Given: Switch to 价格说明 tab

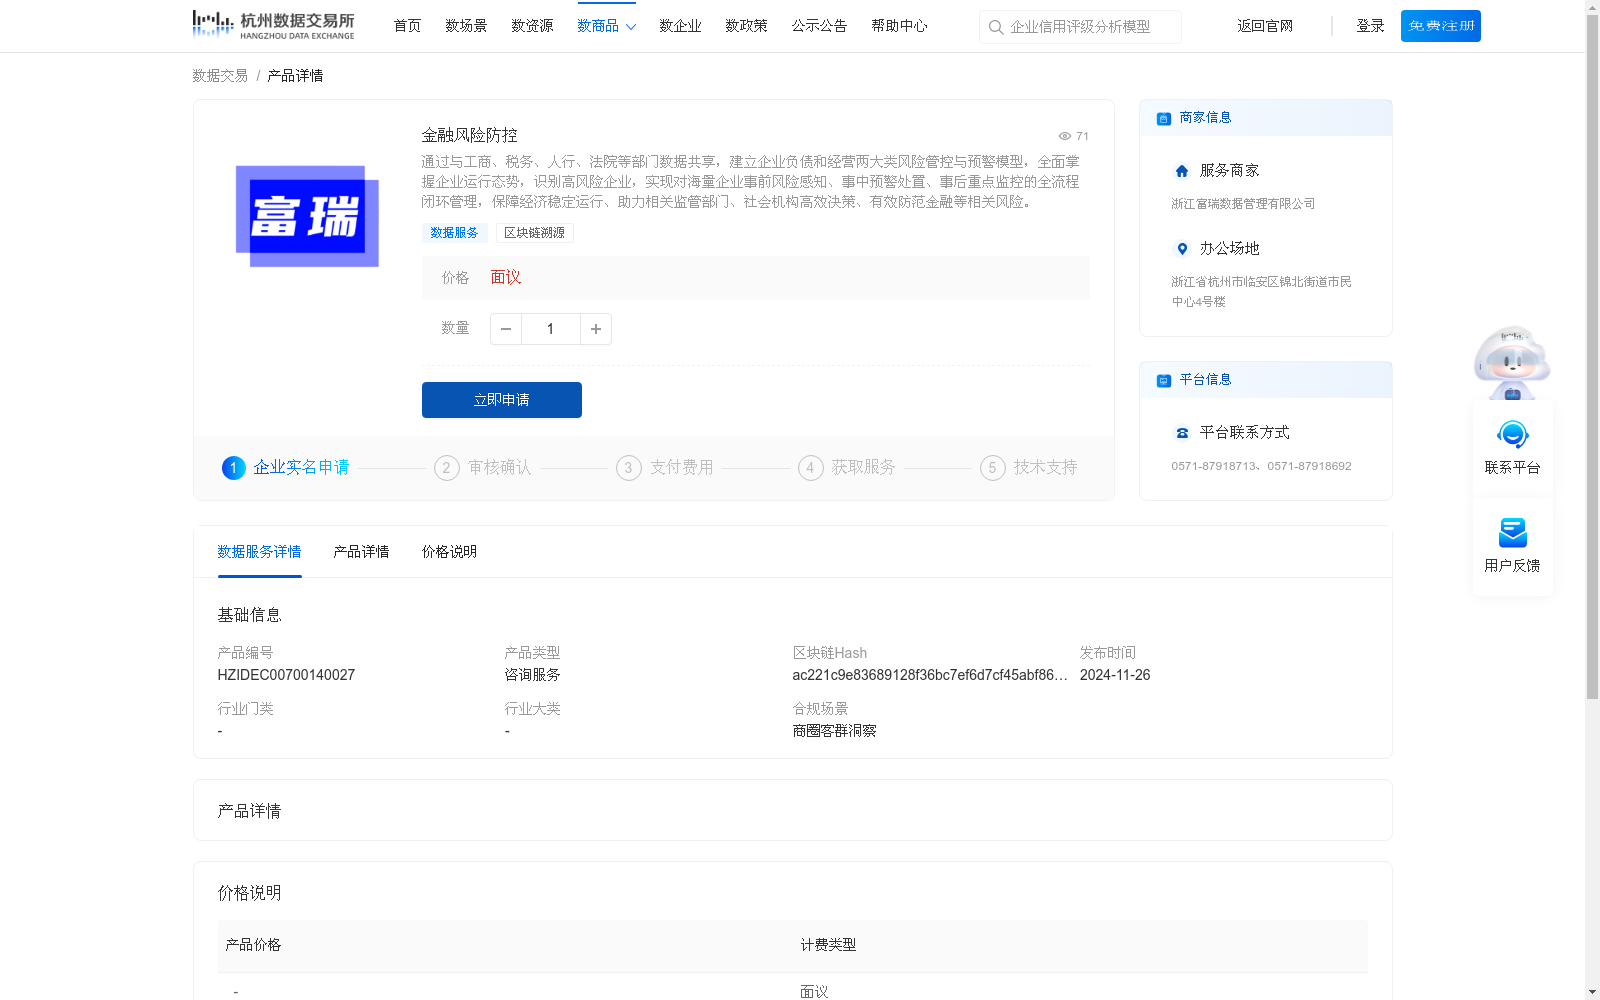Looking at the screenshot, I should (x=449, y=552).
